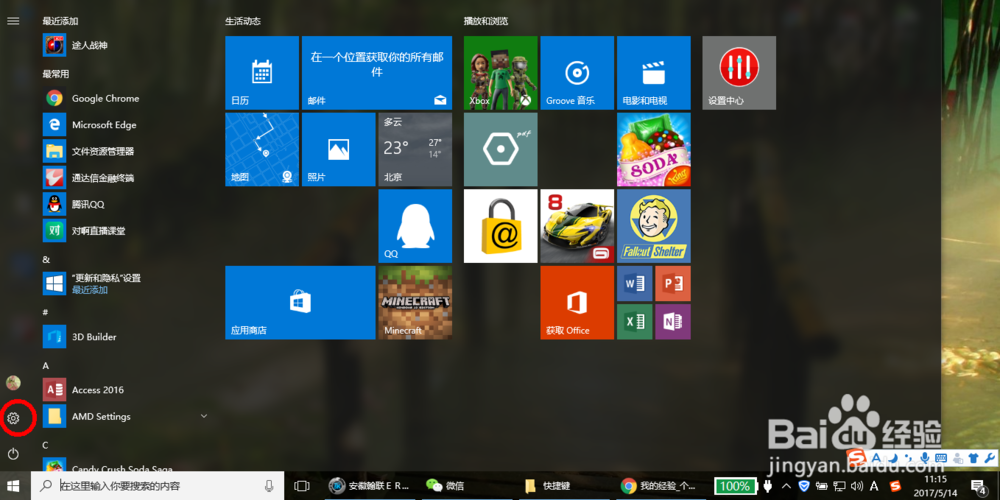Click the "A" letter header in app list
Viewport: 1000px width, 500px height.
(x=46, y=365)
